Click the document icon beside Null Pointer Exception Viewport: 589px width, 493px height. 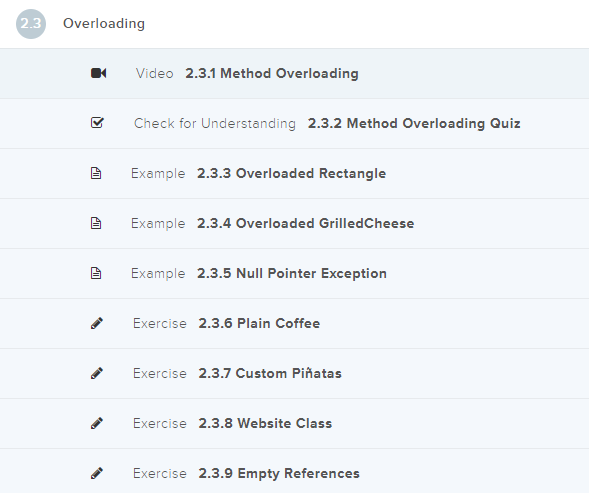click(x=96, y=273)
